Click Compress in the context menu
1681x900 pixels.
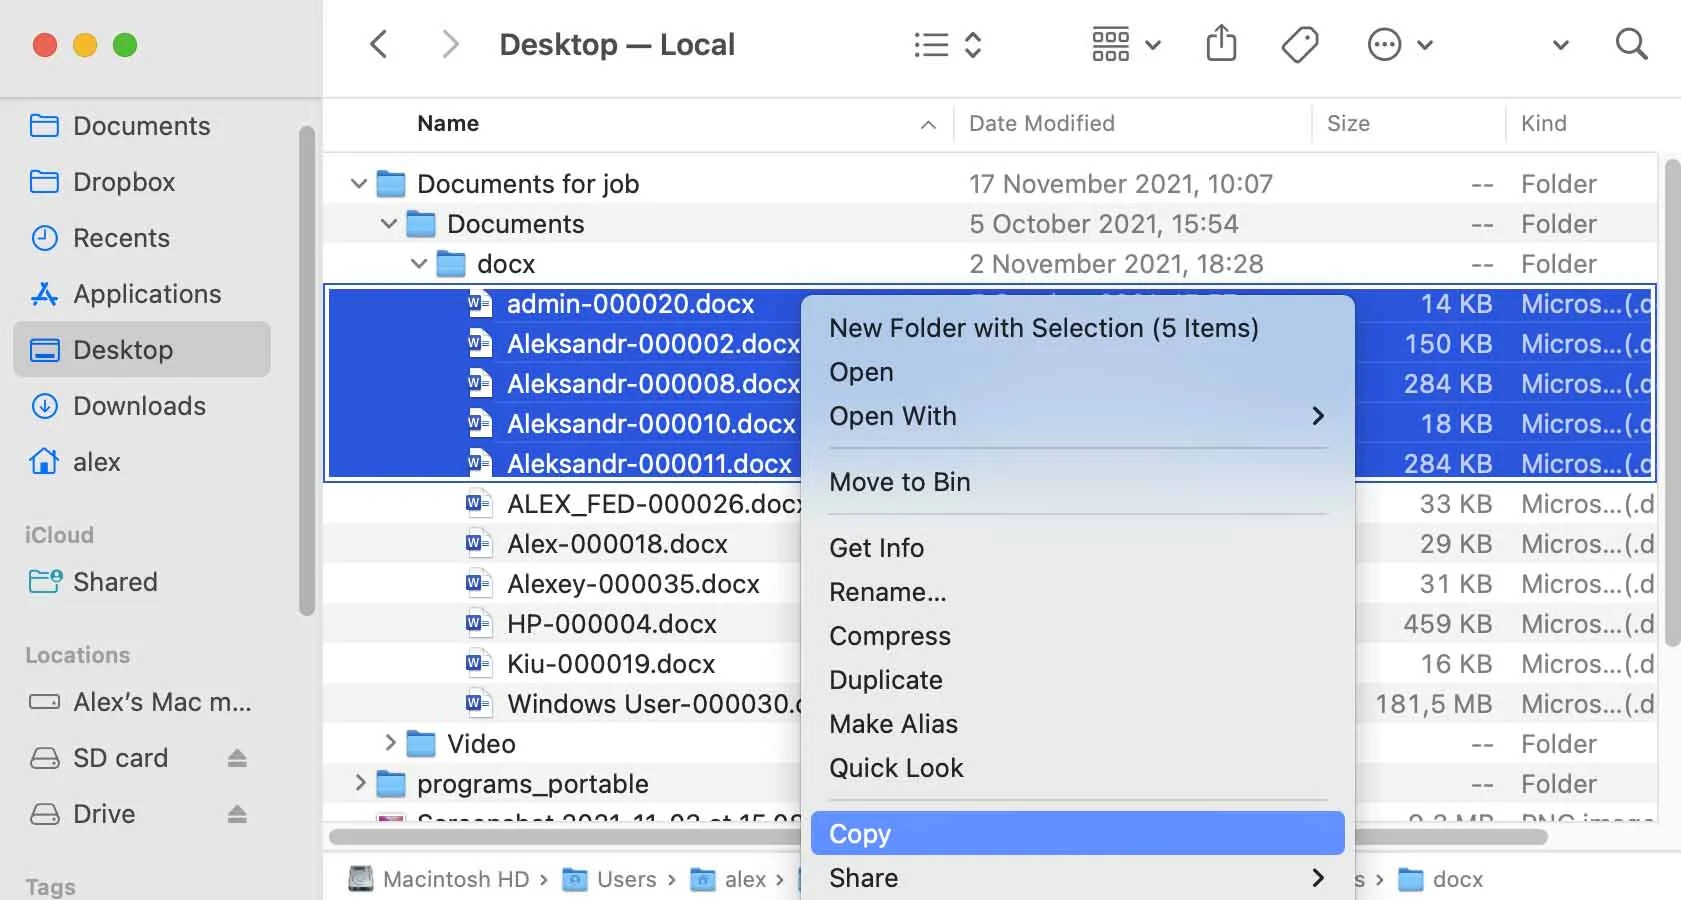click(x=889, y=636)
